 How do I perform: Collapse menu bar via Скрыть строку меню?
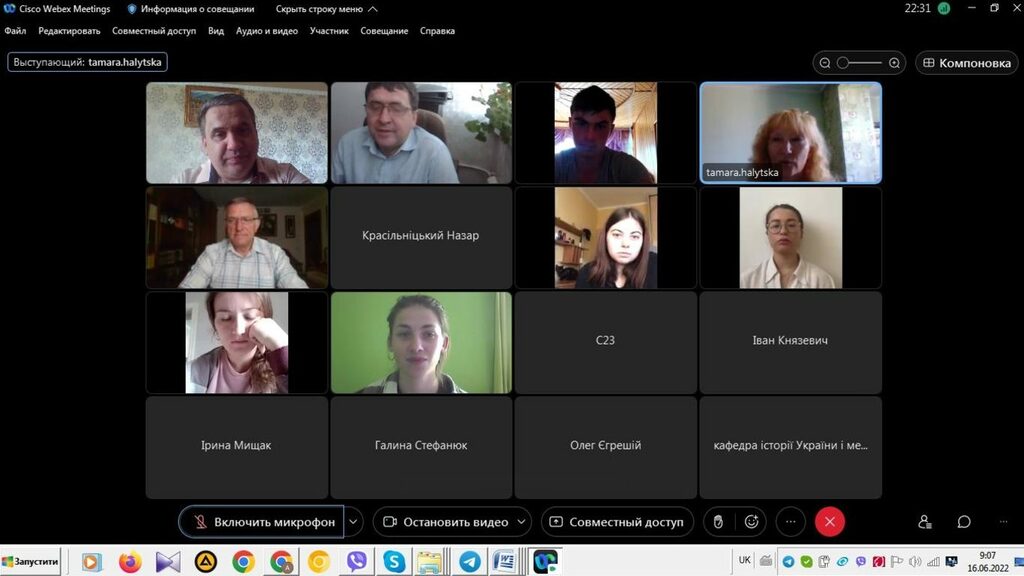(x=327, y=9)
